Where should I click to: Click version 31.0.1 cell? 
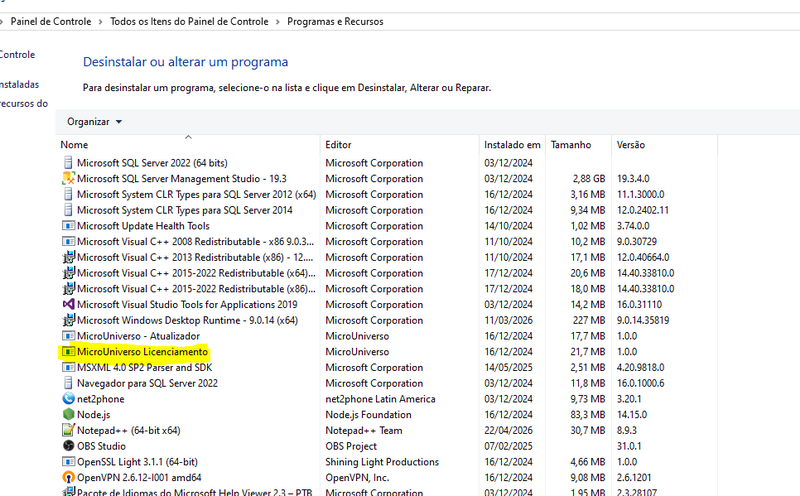[x=629, y=446]
